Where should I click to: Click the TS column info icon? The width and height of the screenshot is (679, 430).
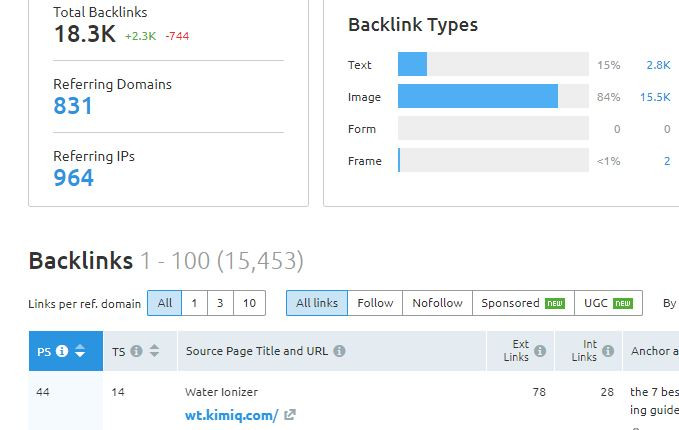[x=136, y=351]
